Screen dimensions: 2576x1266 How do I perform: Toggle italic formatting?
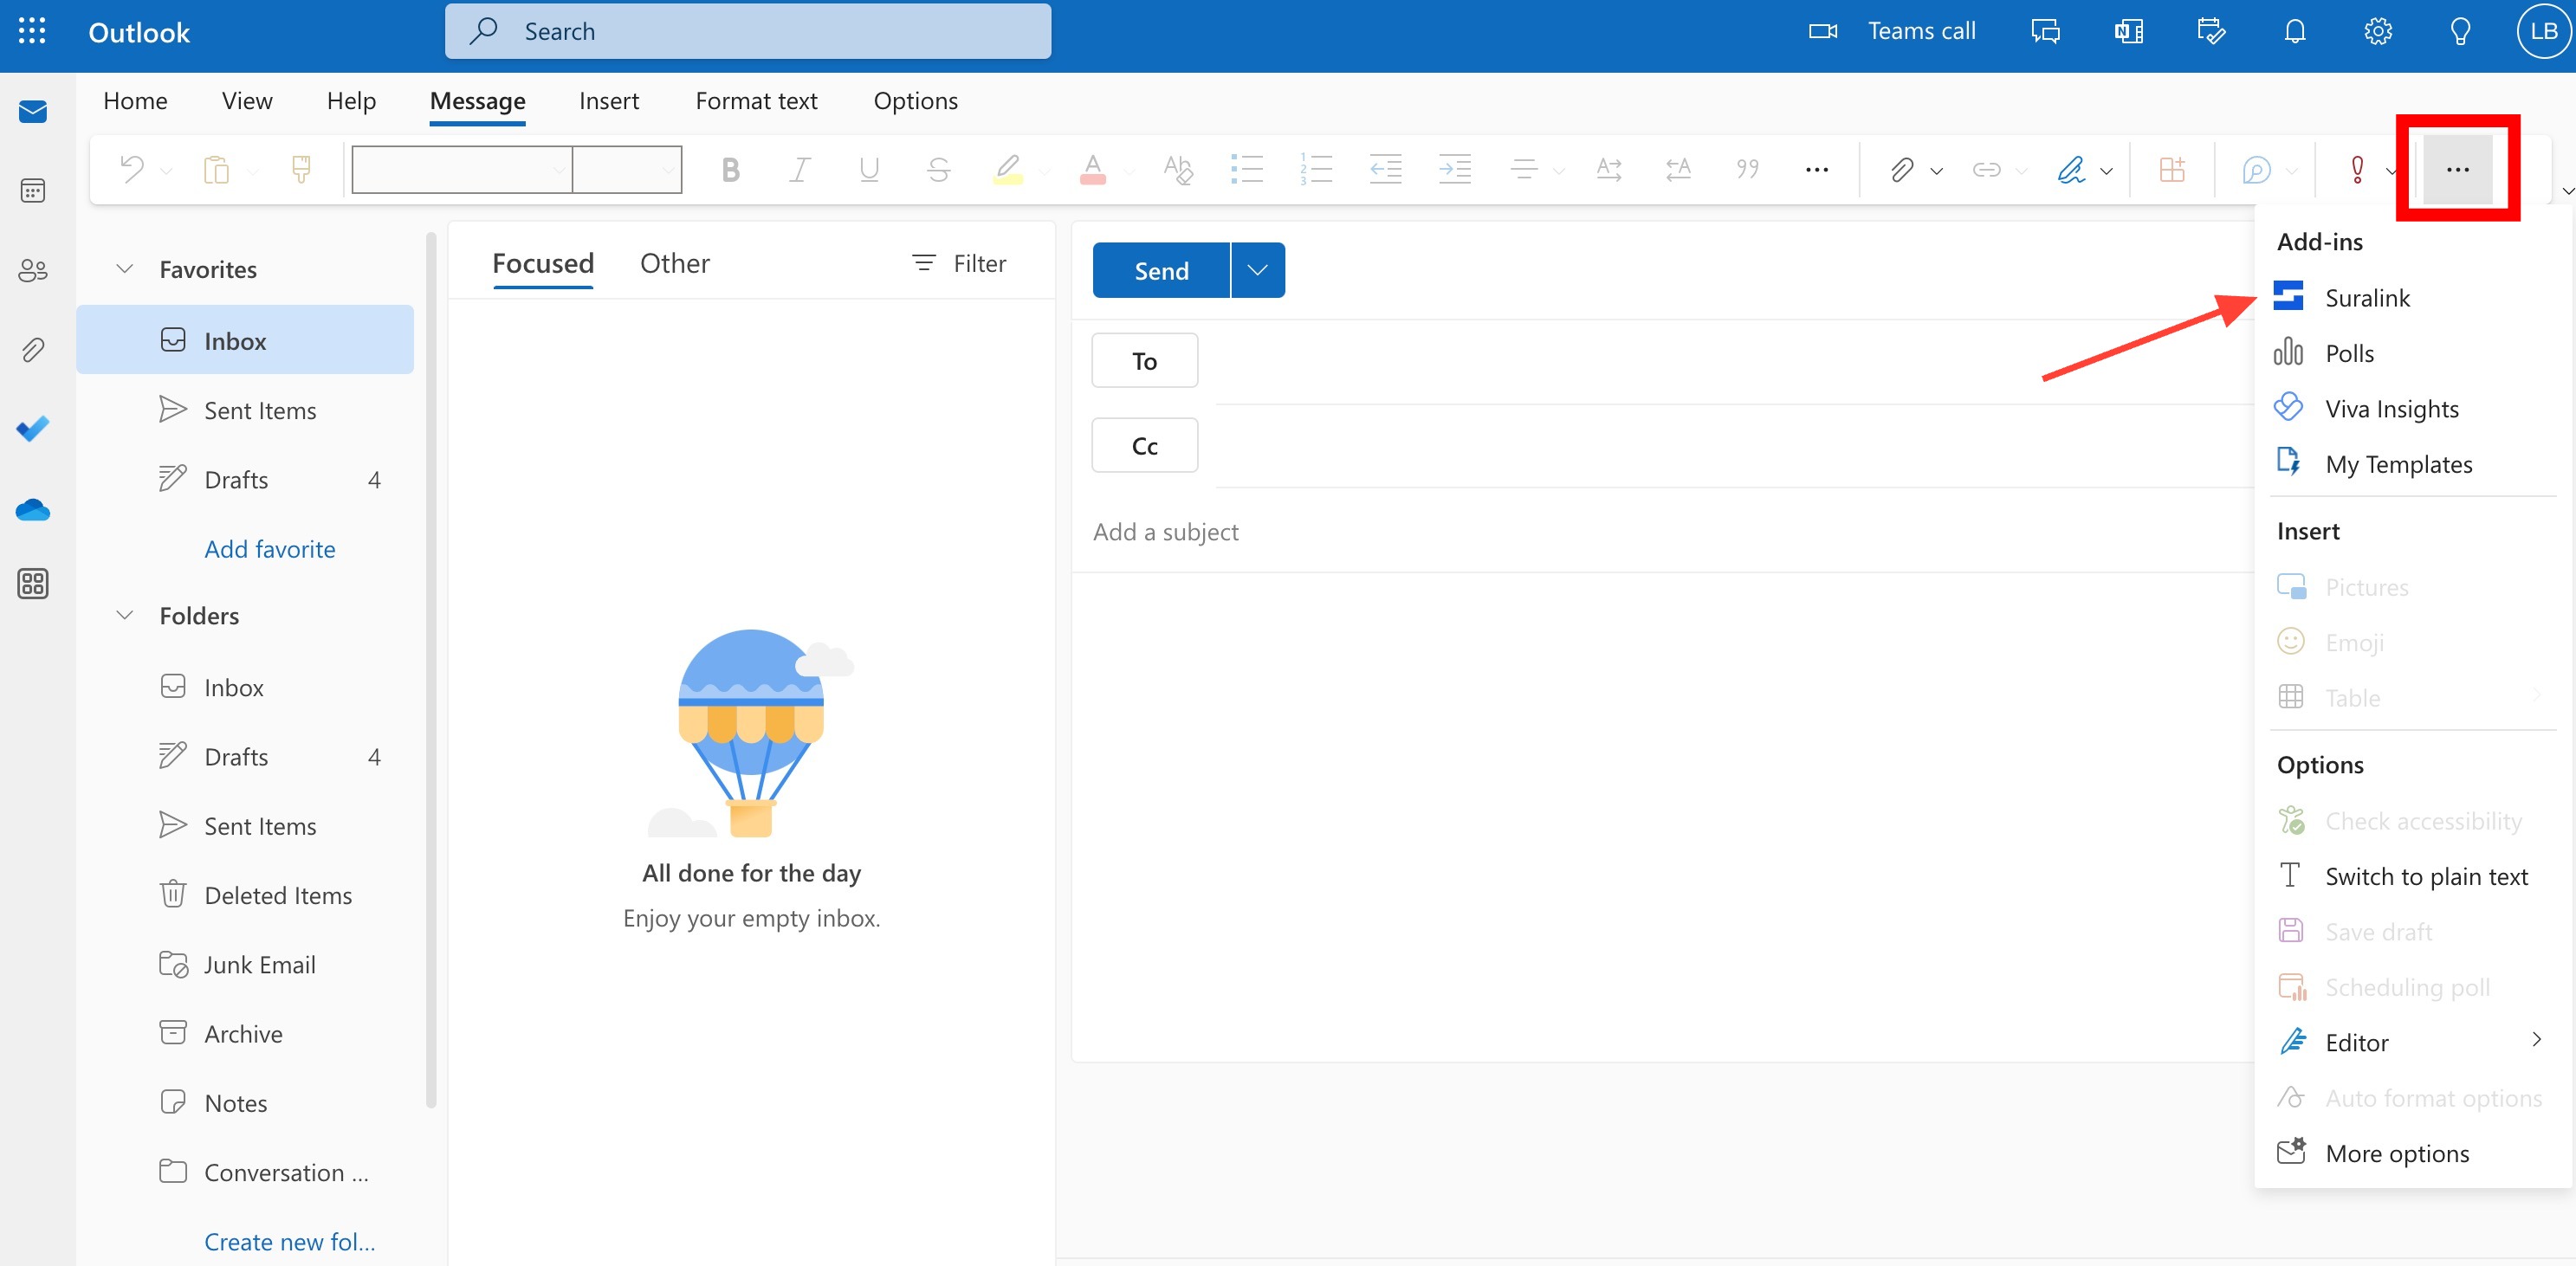pos(799,169)
